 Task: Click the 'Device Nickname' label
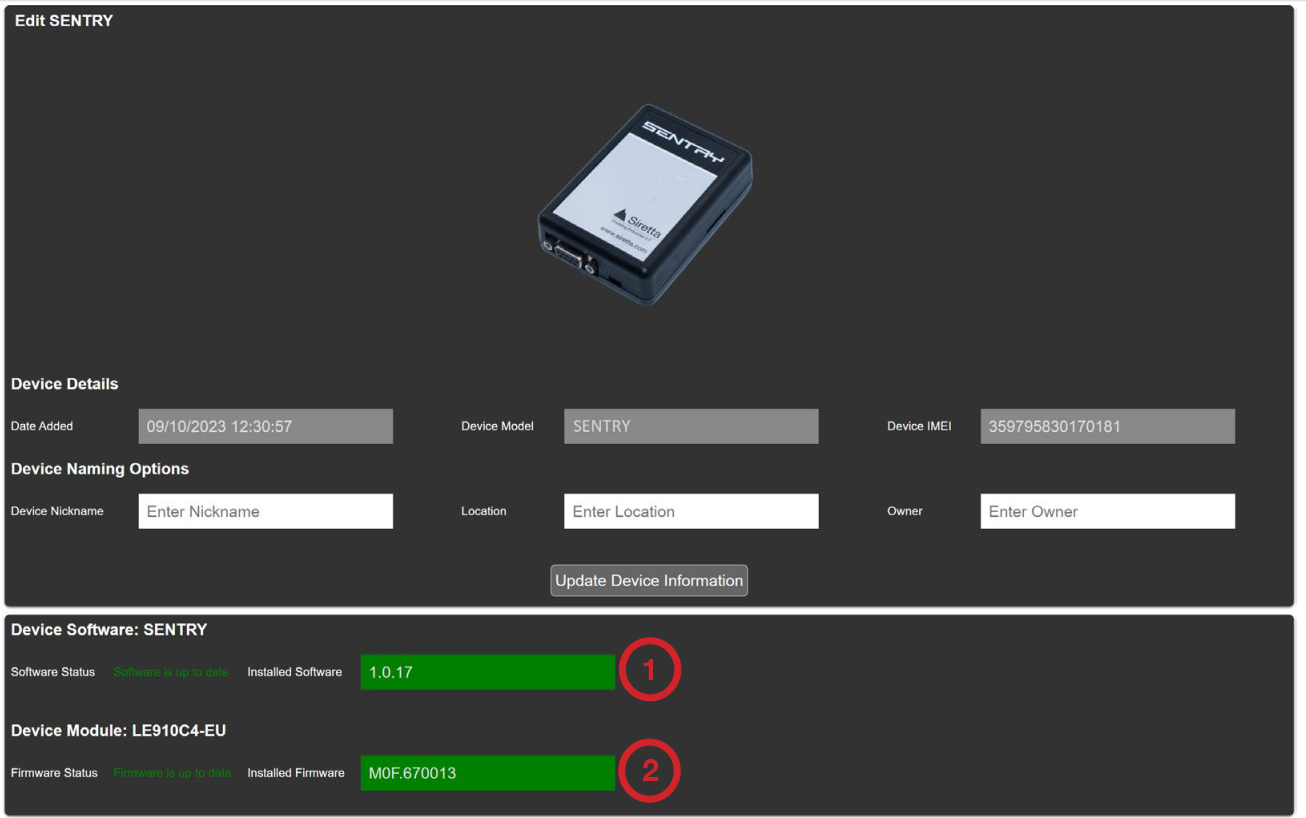pyautogui.click(x=57, y=511)
